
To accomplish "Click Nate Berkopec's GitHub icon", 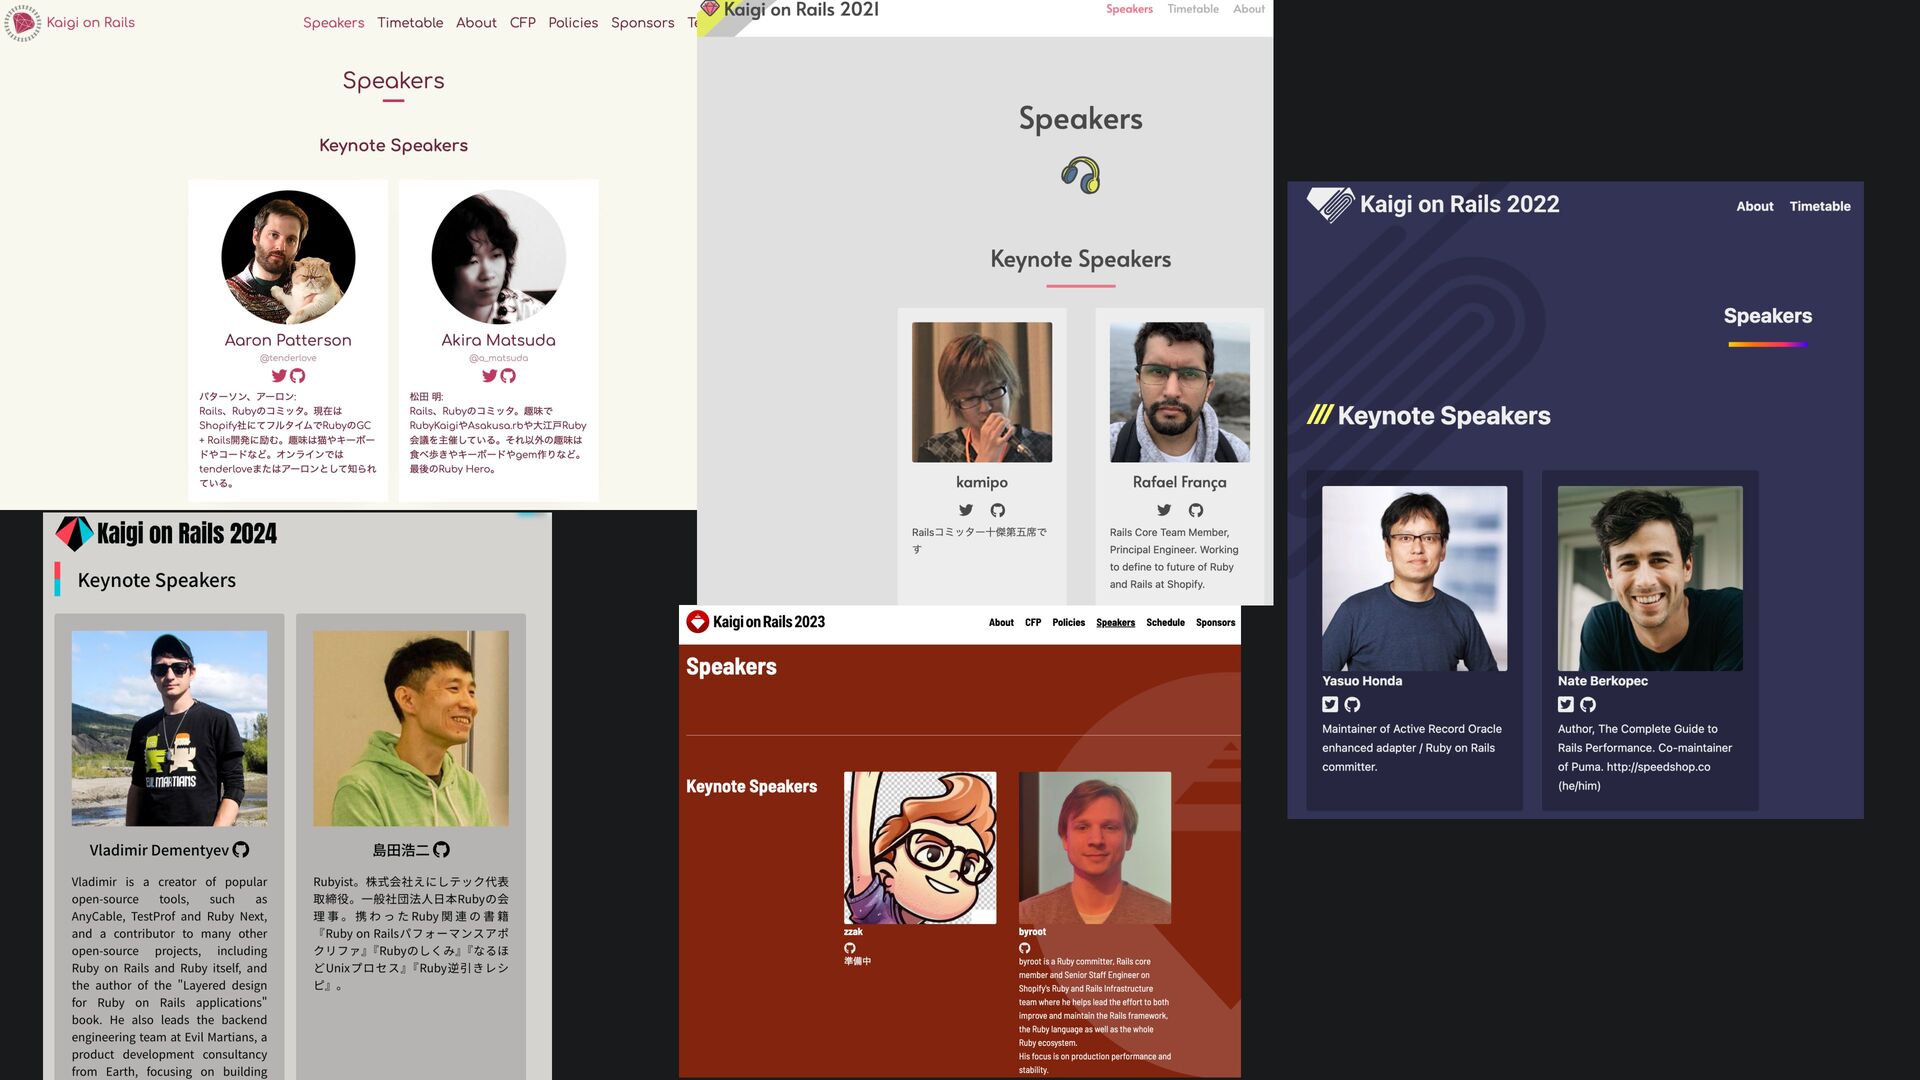I will 1588,704.
